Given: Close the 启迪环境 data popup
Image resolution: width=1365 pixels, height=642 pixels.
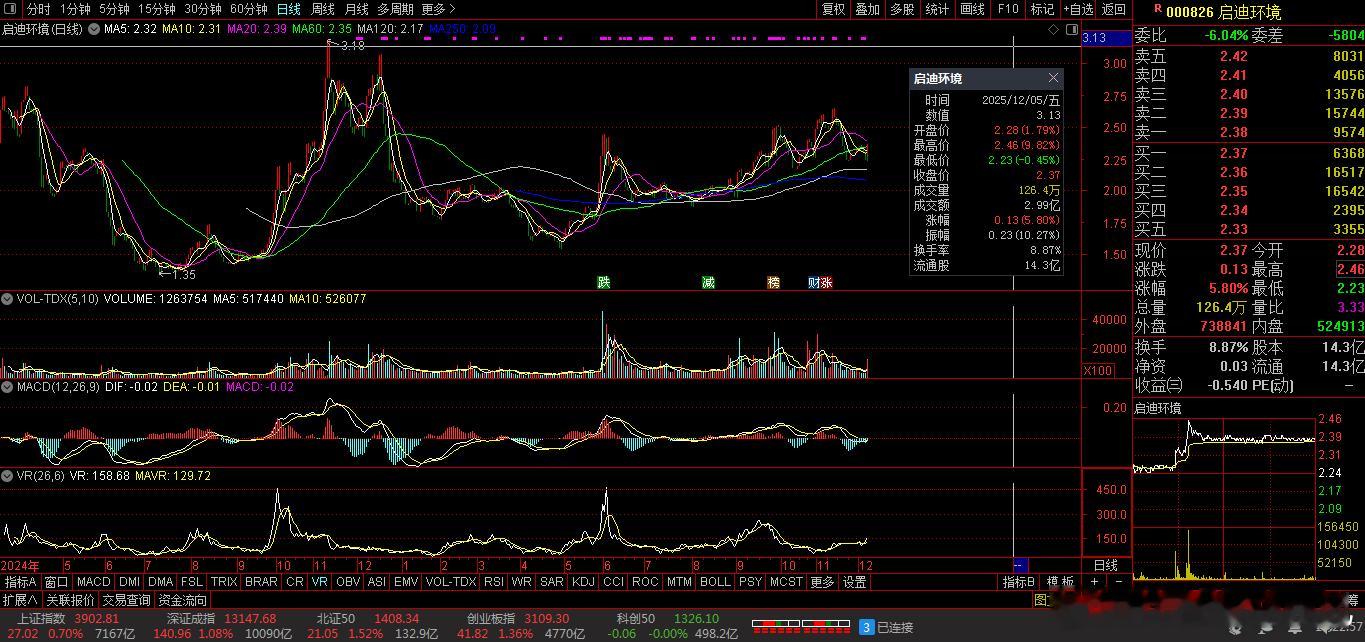Looking at the screenshot, I should [1053, 78].
